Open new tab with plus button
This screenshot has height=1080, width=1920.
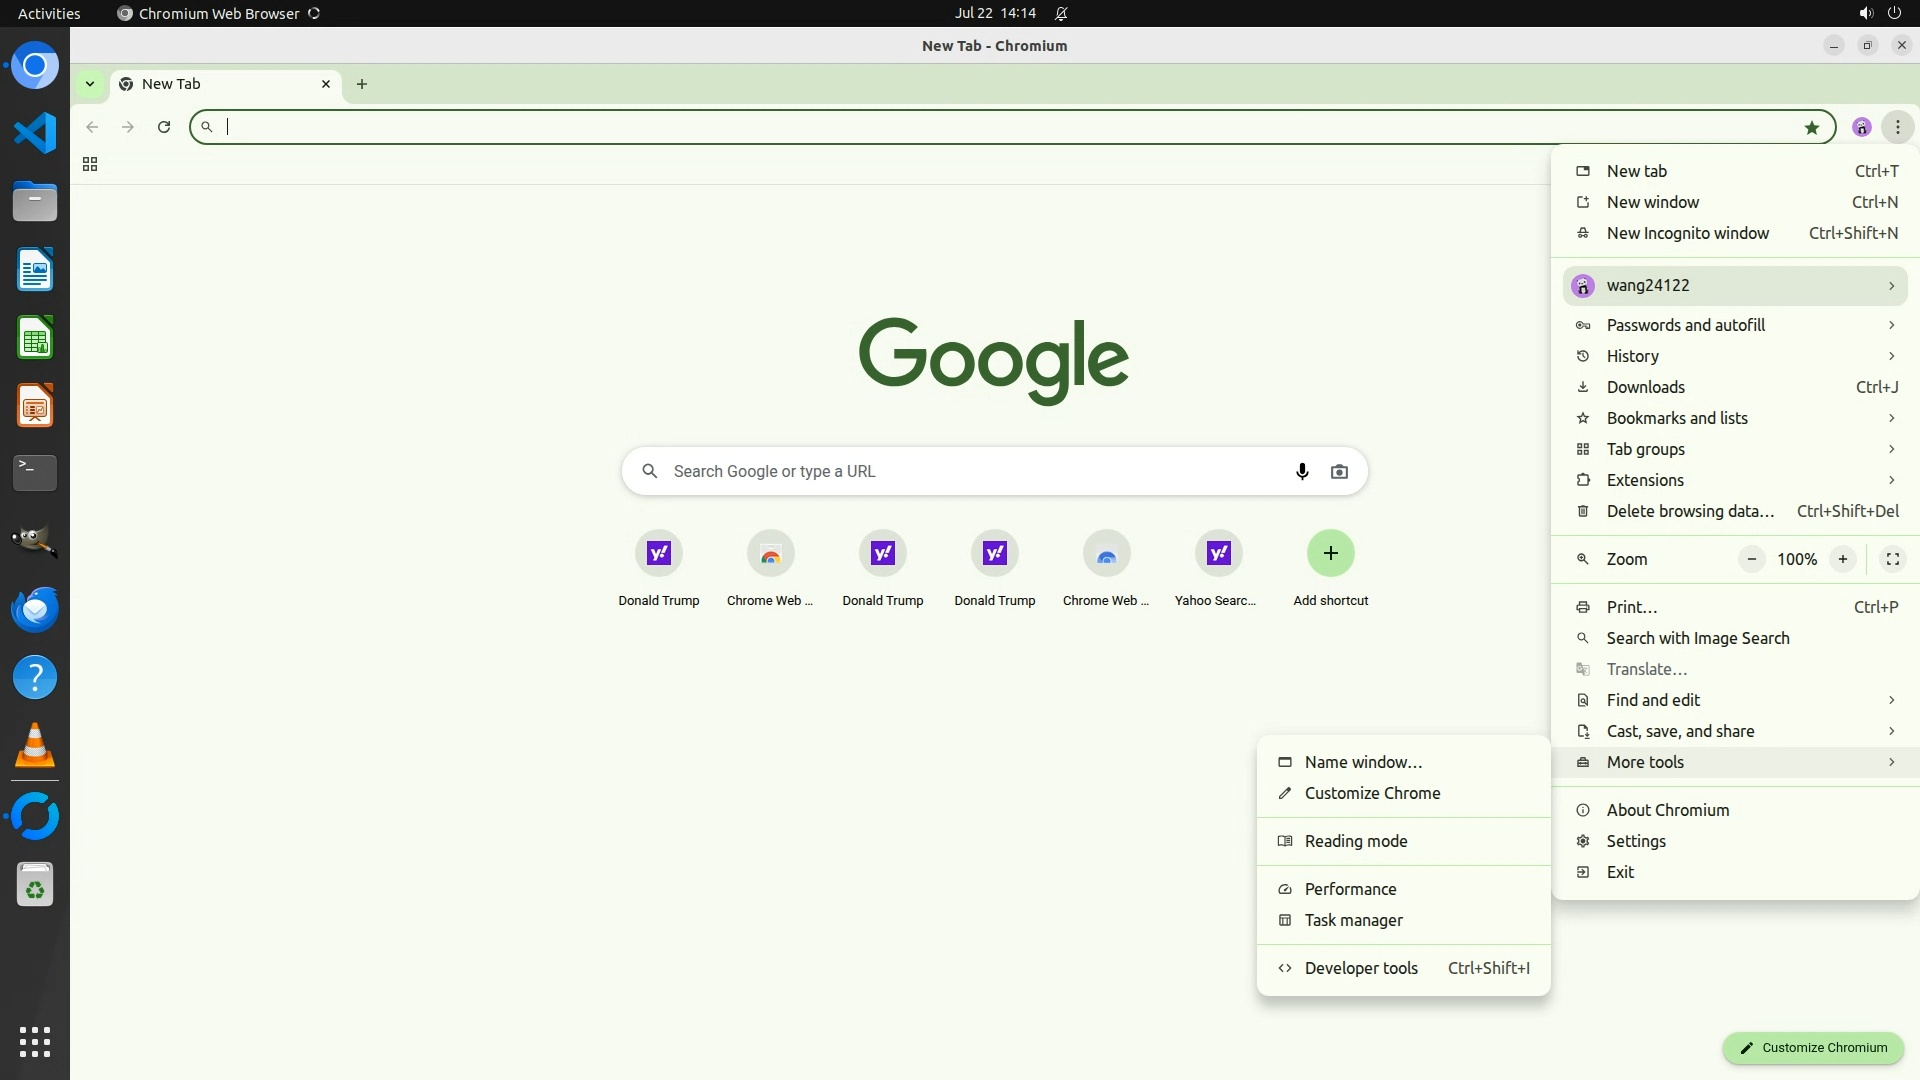coord(362,84)
